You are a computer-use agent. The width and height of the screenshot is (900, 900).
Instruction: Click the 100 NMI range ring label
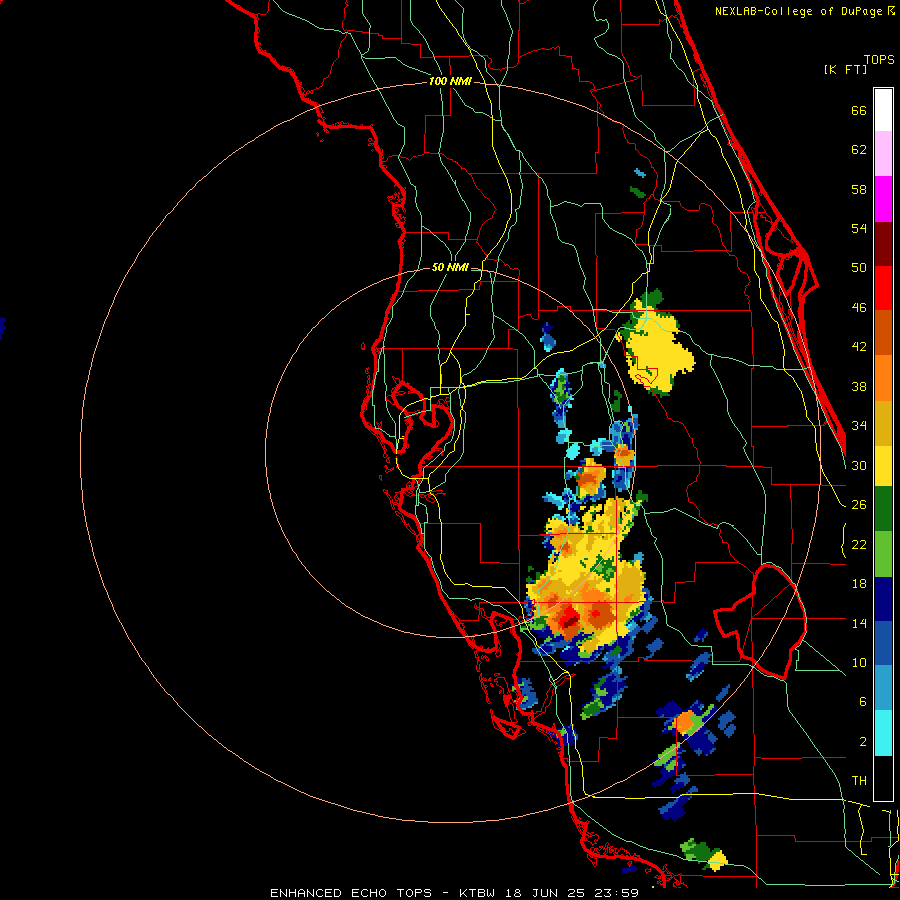pyautogui.click(x=450, y=82)
